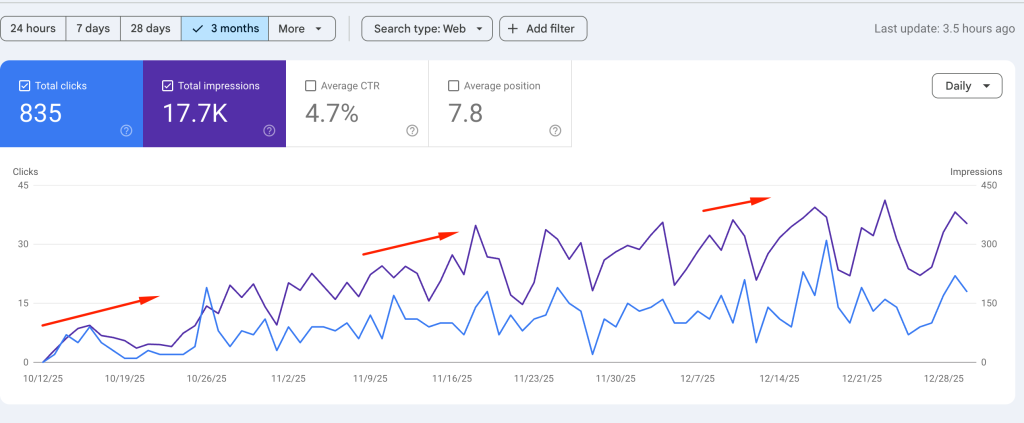Switch to the 7 days range
Viewport: 1024px width, 423px height.
92,29
